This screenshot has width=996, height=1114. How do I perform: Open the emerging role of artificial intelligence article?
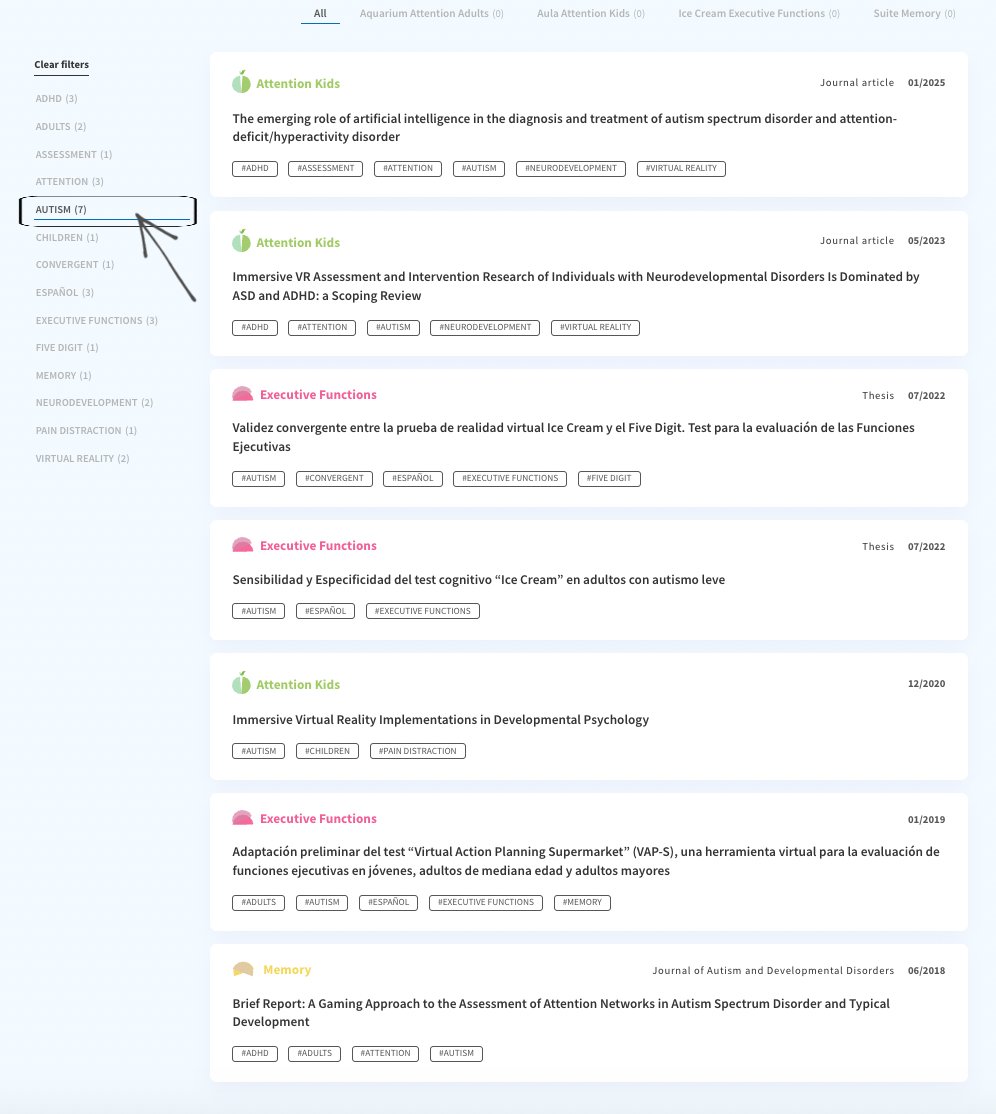pos(565,127)
